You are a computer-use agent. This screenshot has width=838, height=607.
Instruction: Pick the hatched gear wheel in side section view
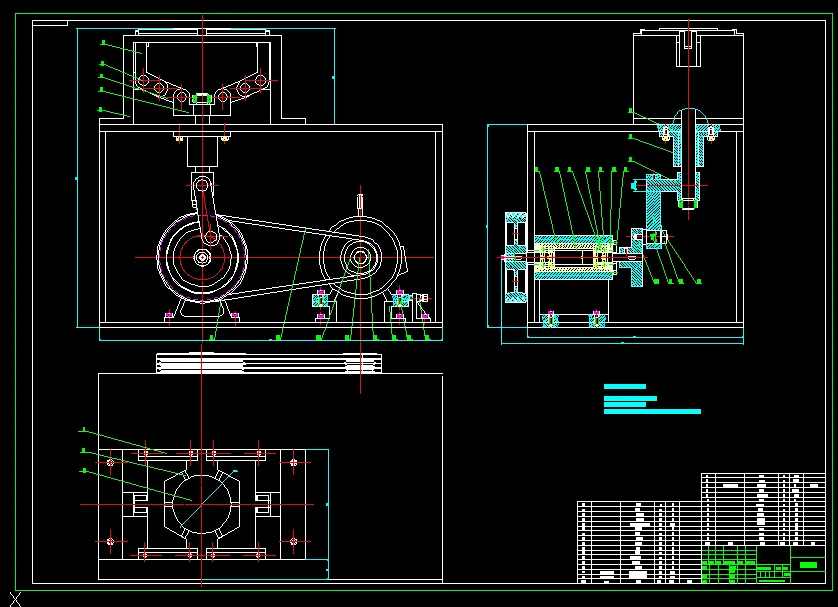tap(516, 258)
